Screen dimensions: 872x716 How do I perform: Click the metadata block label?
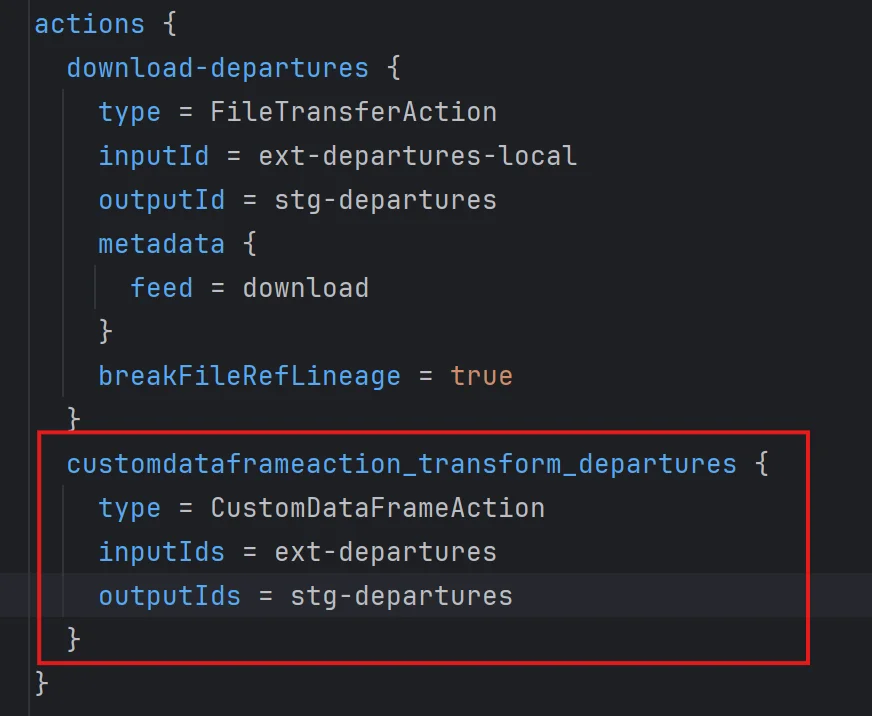point(161,243)
